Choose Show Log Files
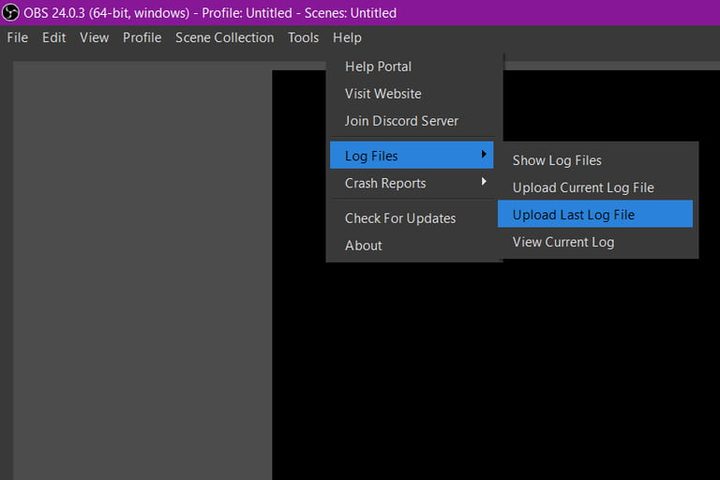This screenshot has width=720, height=480. (x=557, y=160)
